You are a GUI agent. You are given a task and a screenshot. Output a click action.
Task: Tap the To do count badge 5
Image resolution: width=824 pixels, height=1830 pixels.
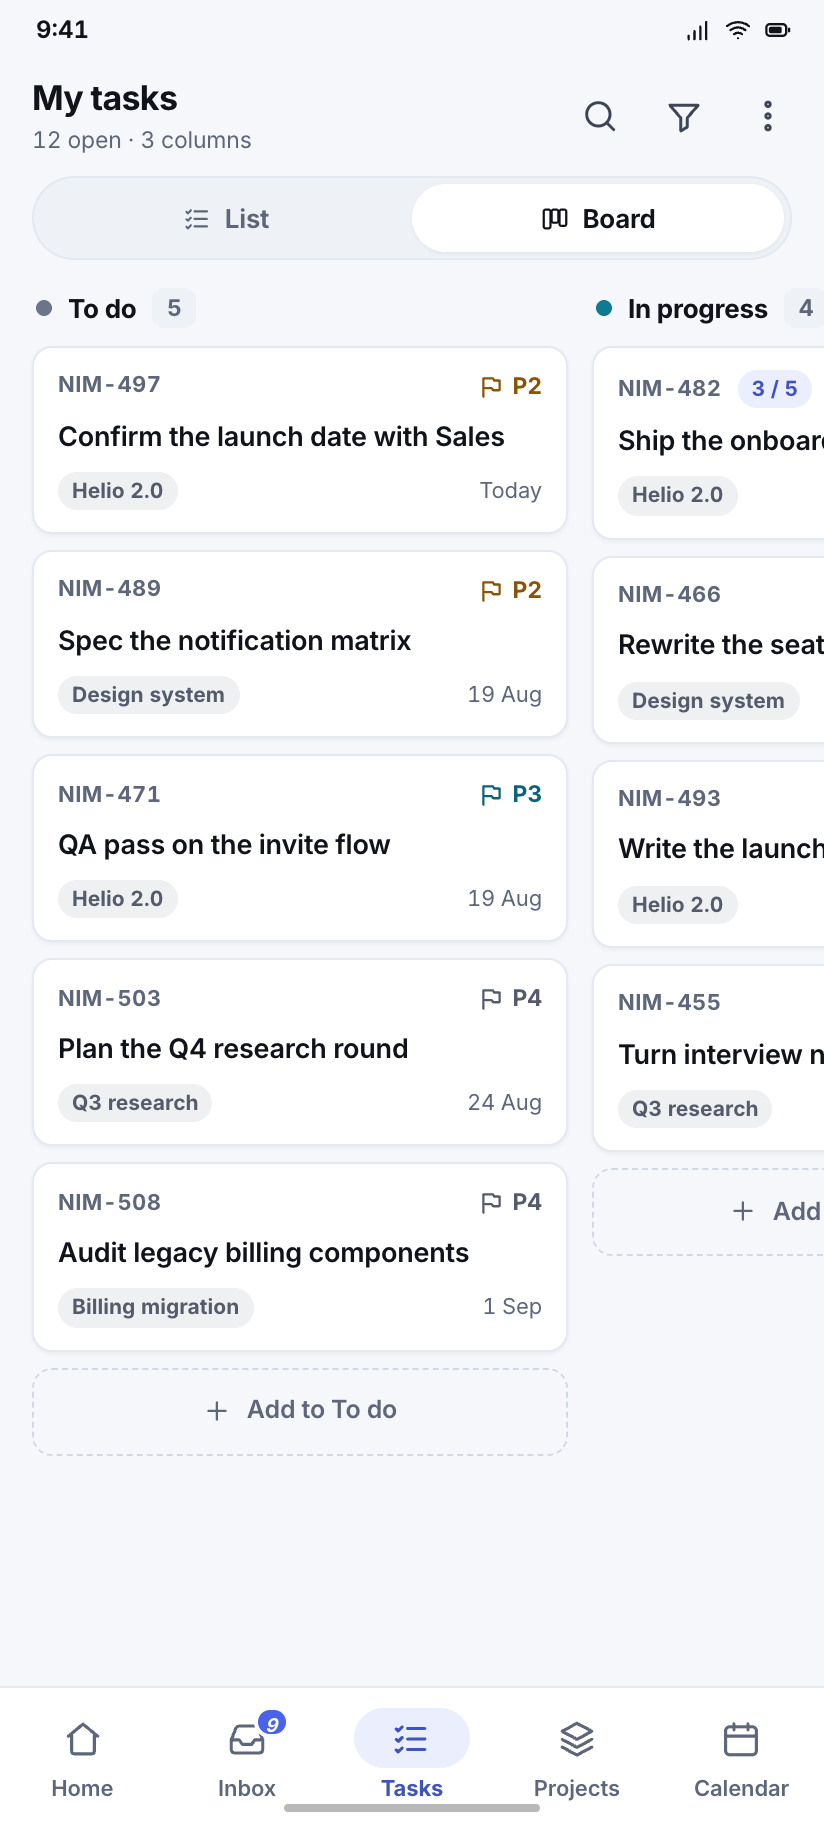pyautogui.click(x=174, y=308)
